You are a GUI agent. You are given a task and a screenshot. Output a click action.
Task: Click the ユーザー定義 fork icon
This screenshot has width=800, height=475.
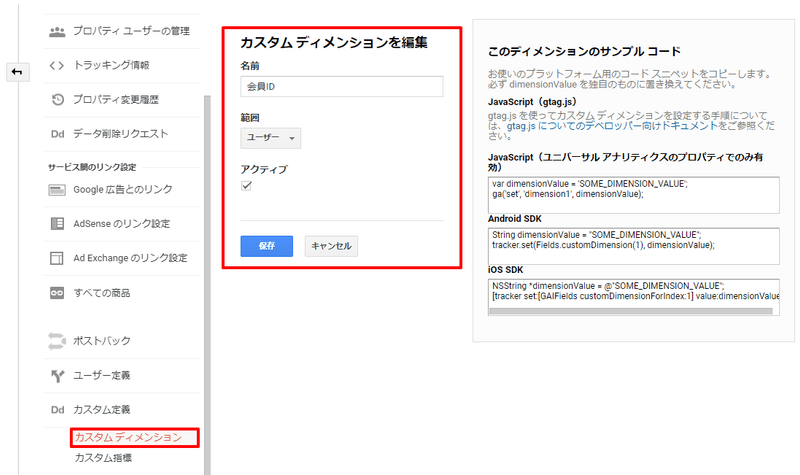(58, 376)
